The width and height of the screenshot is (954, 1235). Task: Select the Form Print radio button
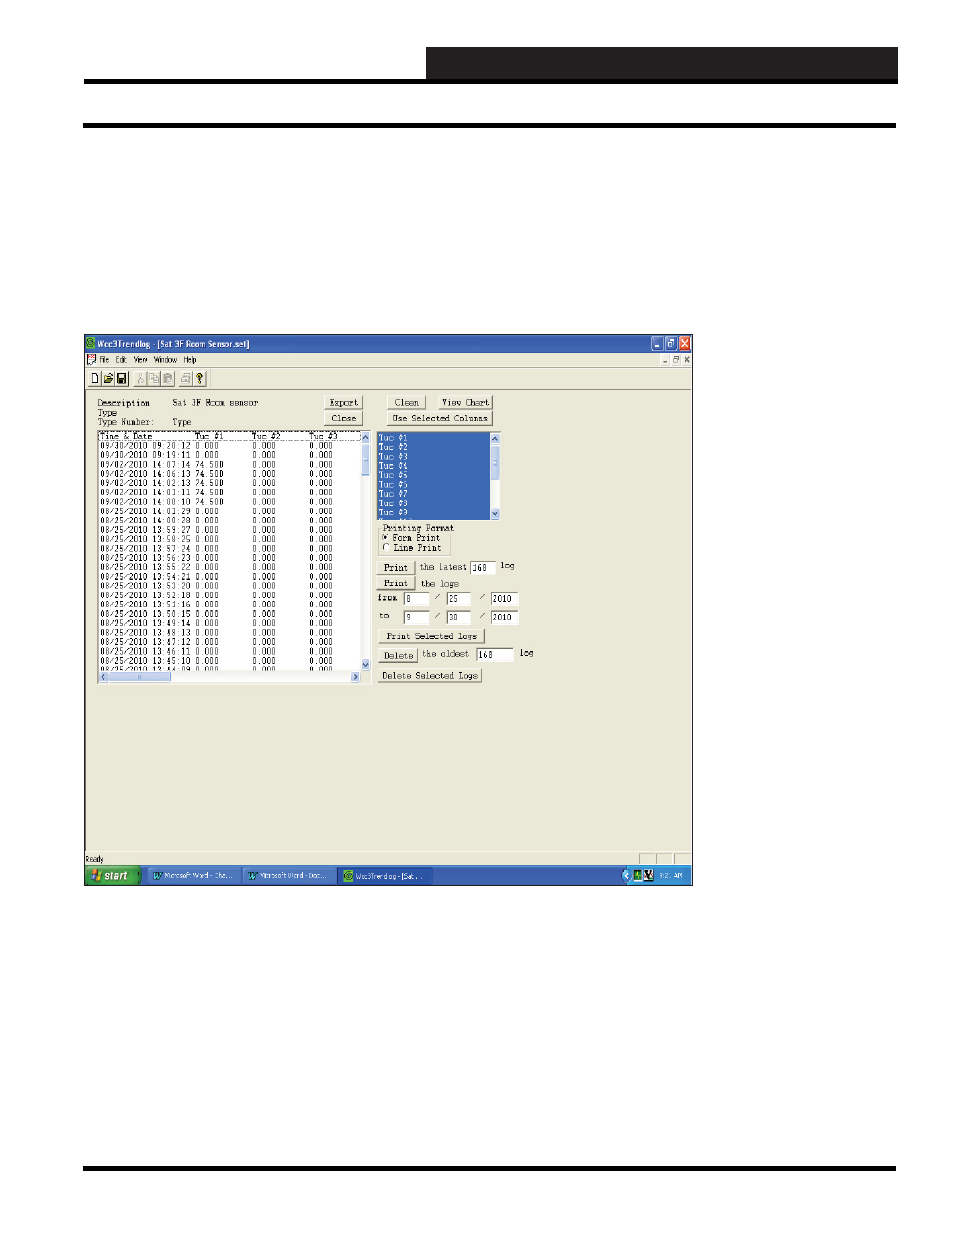386,538
